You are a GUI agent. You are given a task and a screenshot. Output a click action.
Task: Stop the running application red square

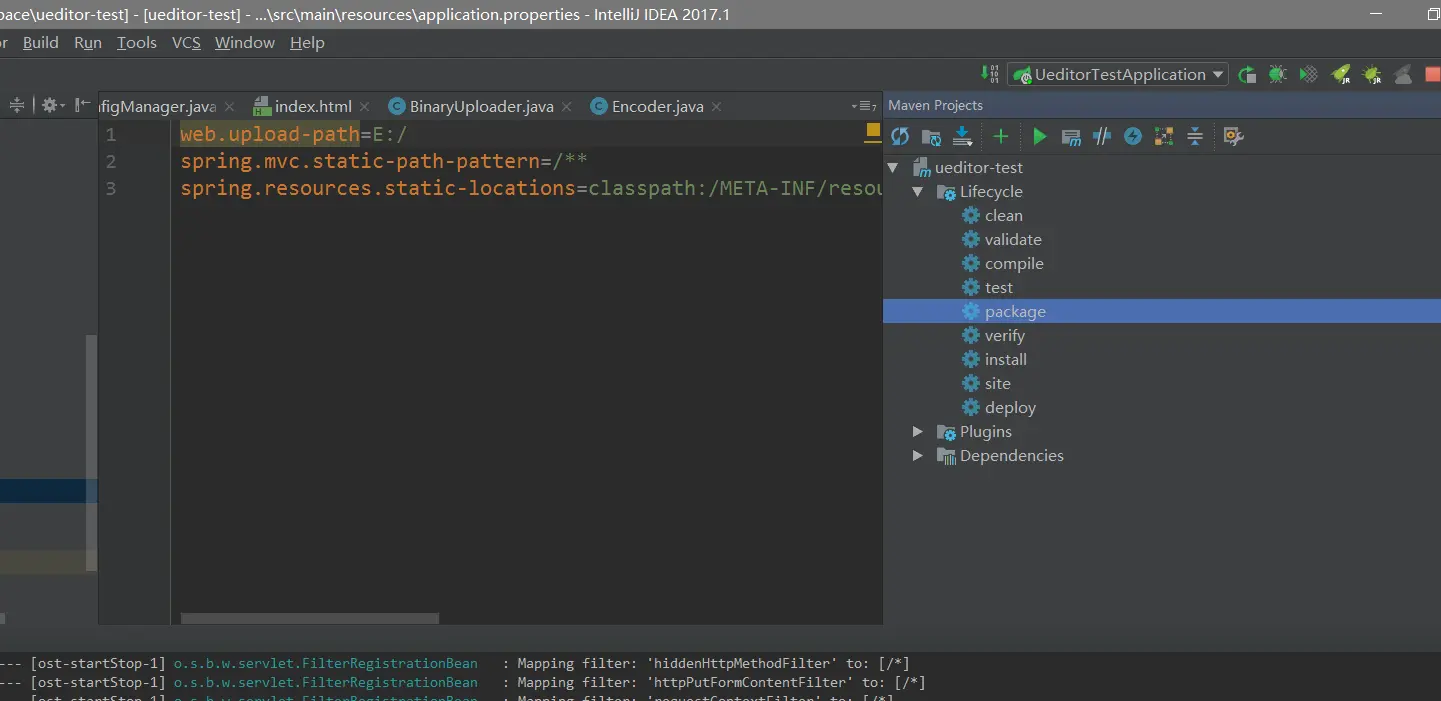1433,74
